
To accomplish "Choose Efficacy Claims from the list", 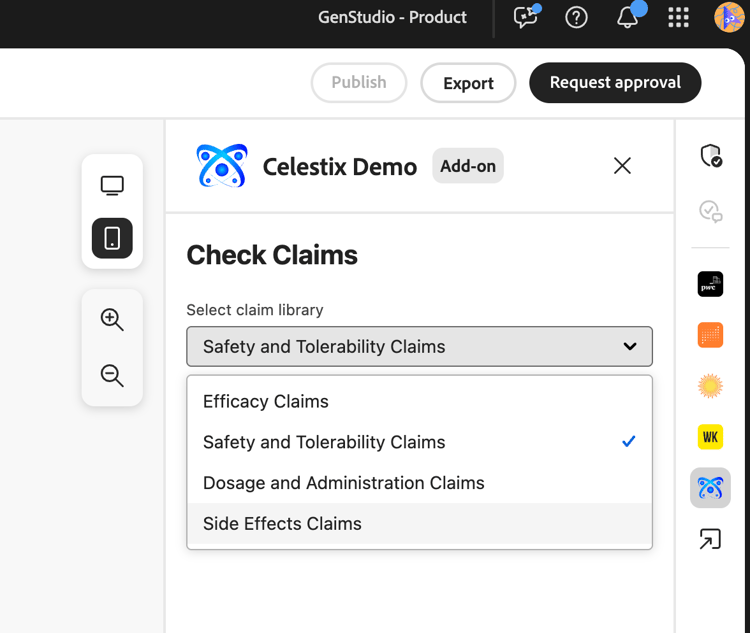I will point(266,401).
